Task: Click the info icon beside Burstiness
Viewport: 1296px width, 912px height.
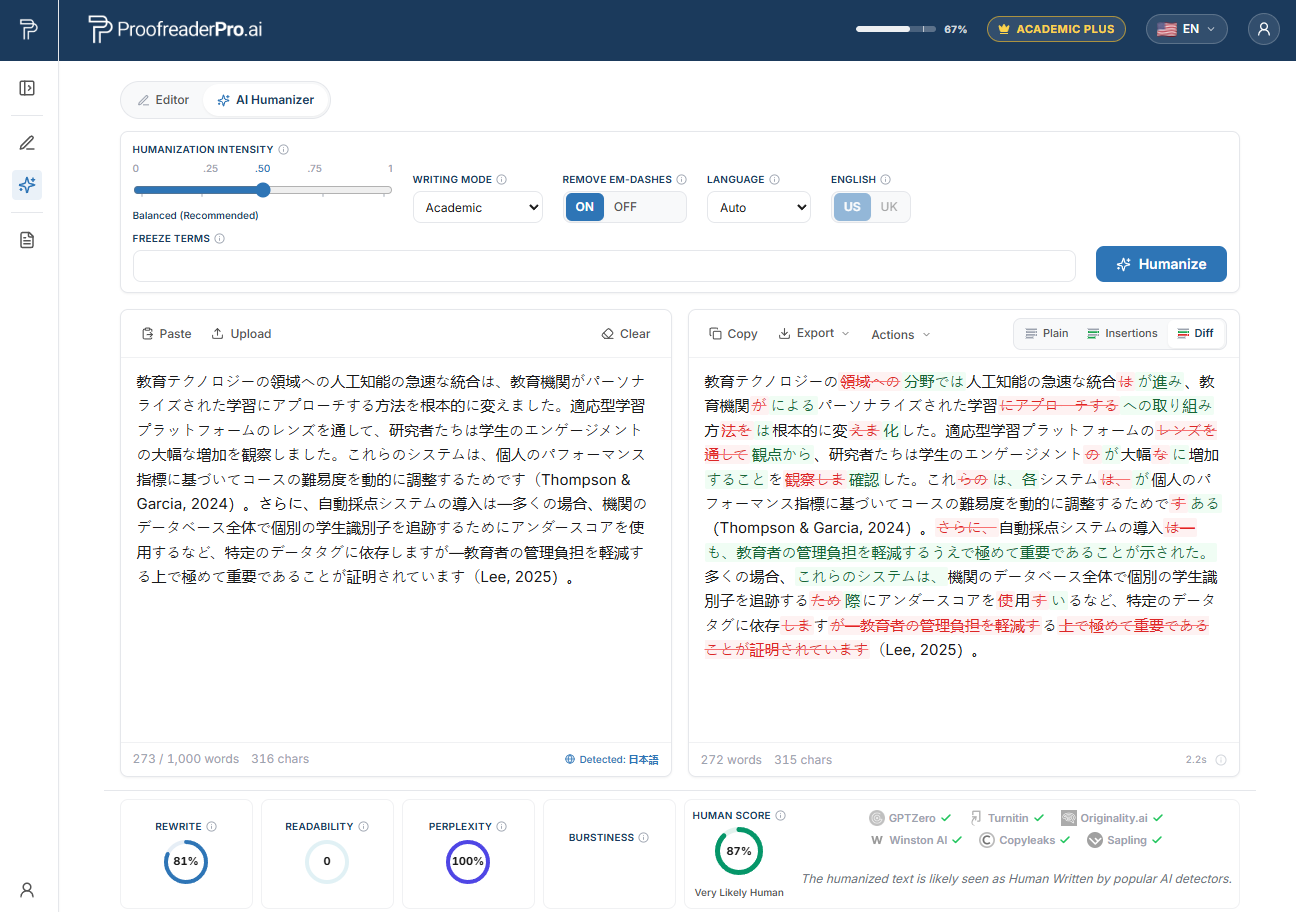Action: pos(644,838)
